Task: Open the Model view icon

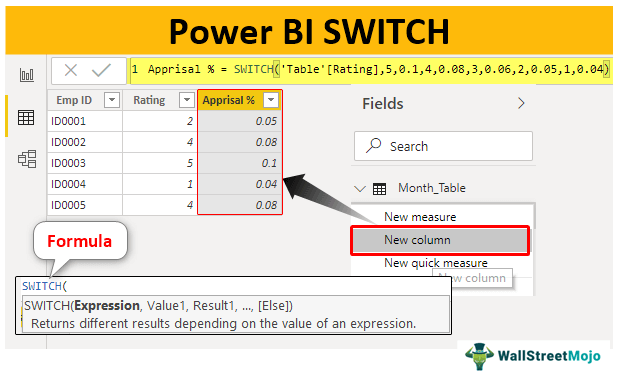Action: click(x=27, y=159)
